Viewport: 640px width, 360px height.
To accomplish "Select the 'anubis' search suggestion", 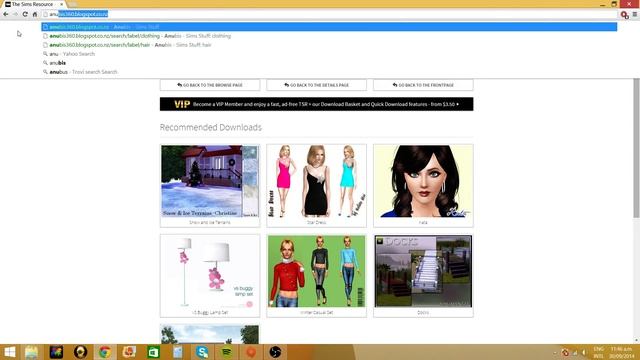I will click(x=329, y=63).
